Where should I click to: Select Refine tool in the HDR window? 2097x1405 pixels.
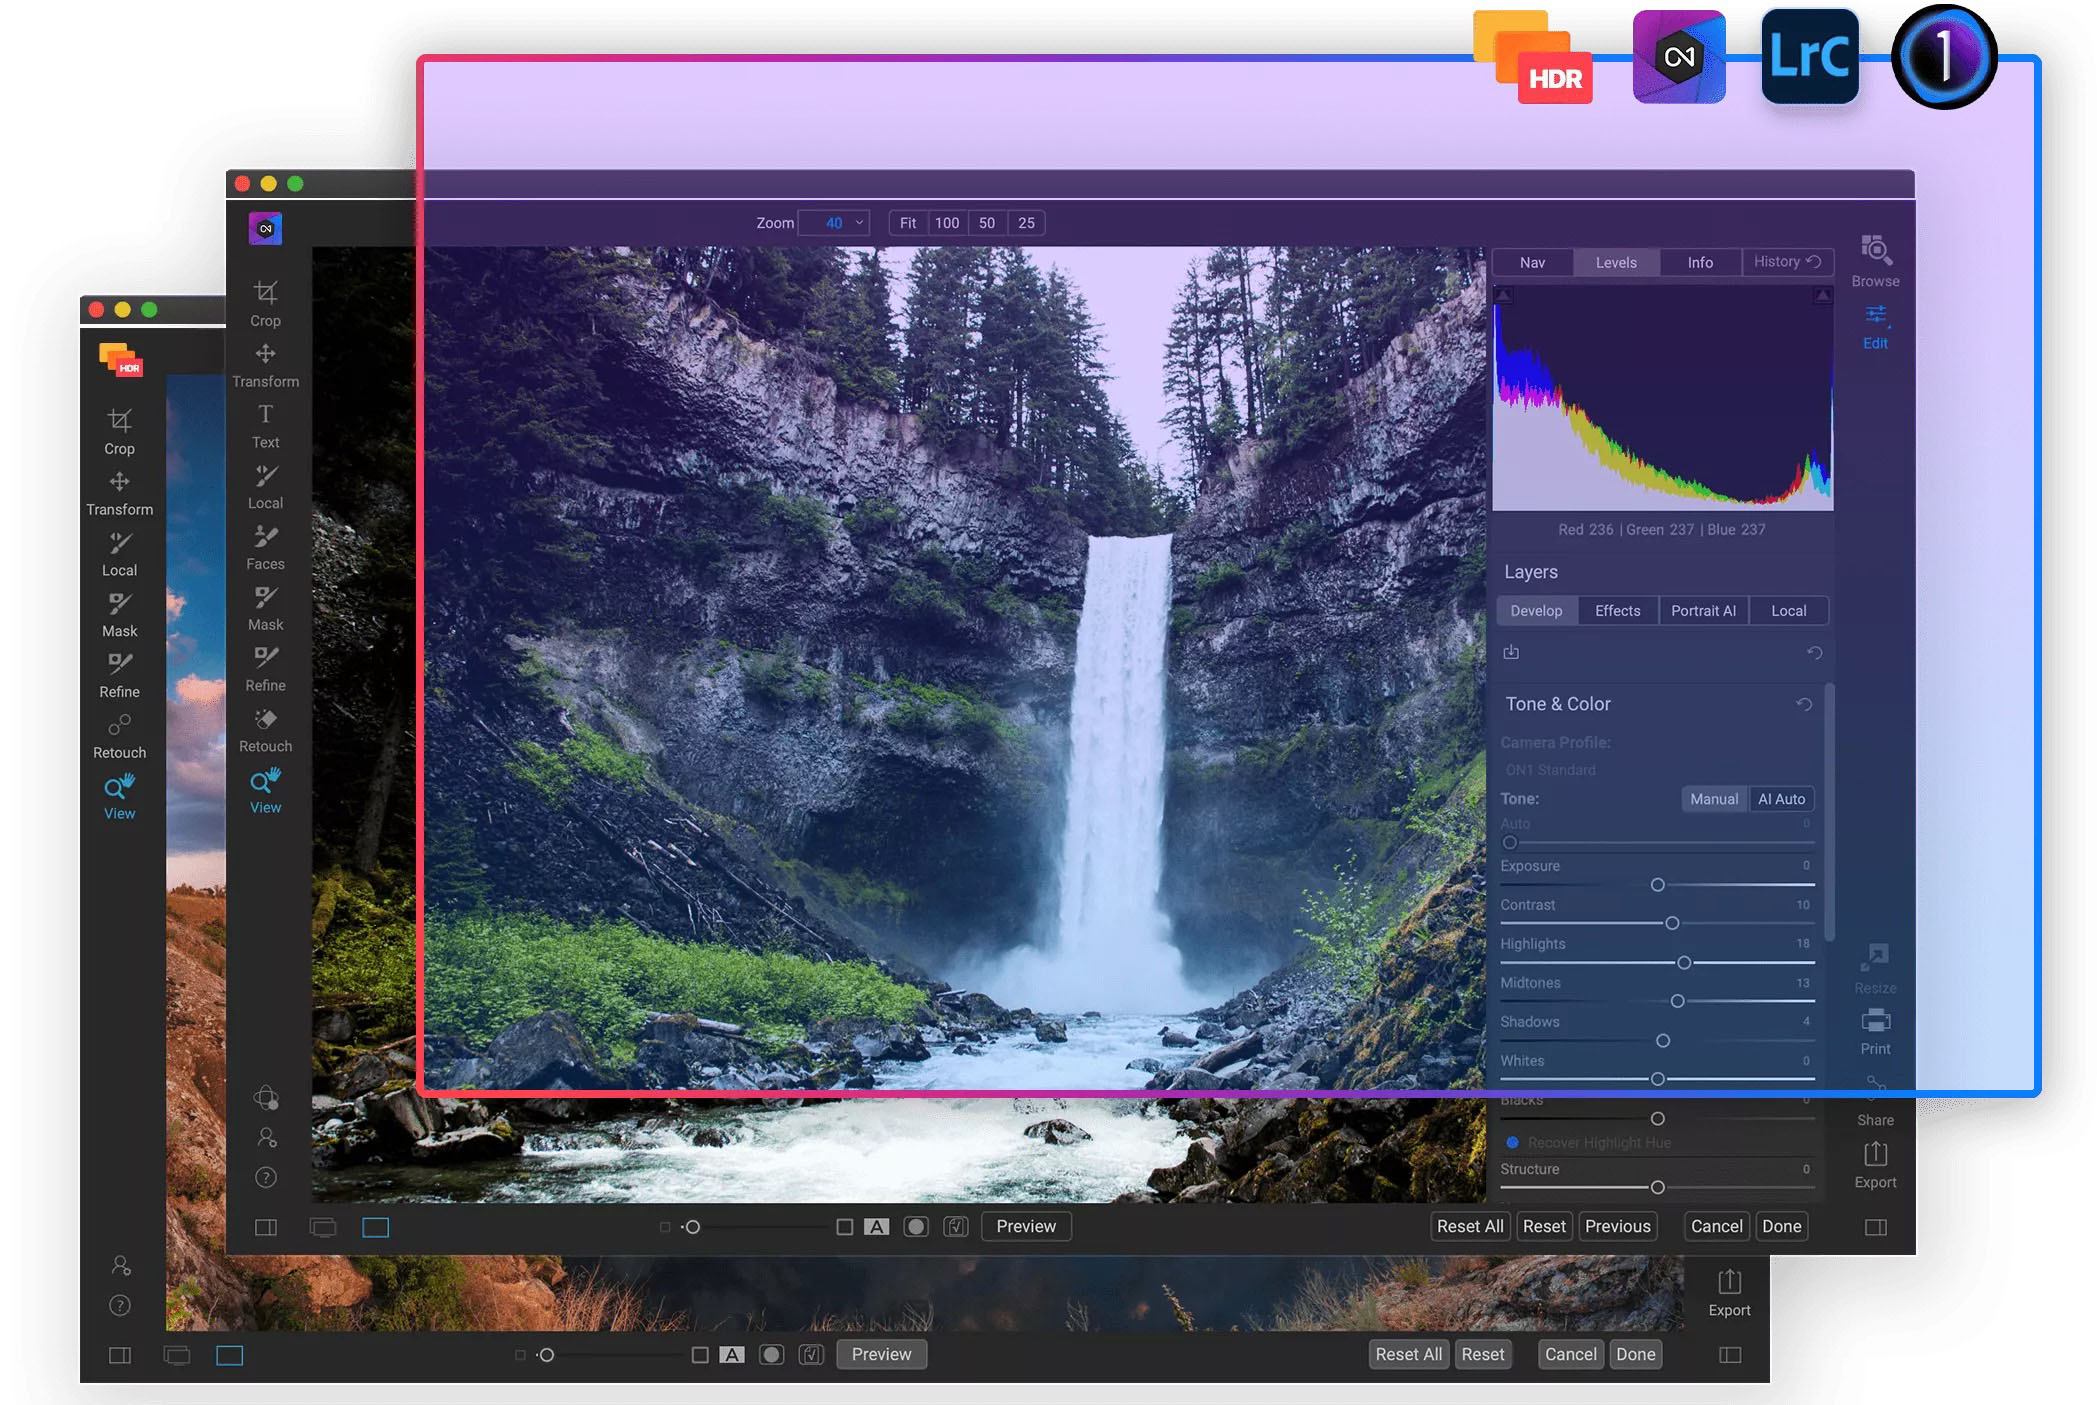tap(119, 676)
